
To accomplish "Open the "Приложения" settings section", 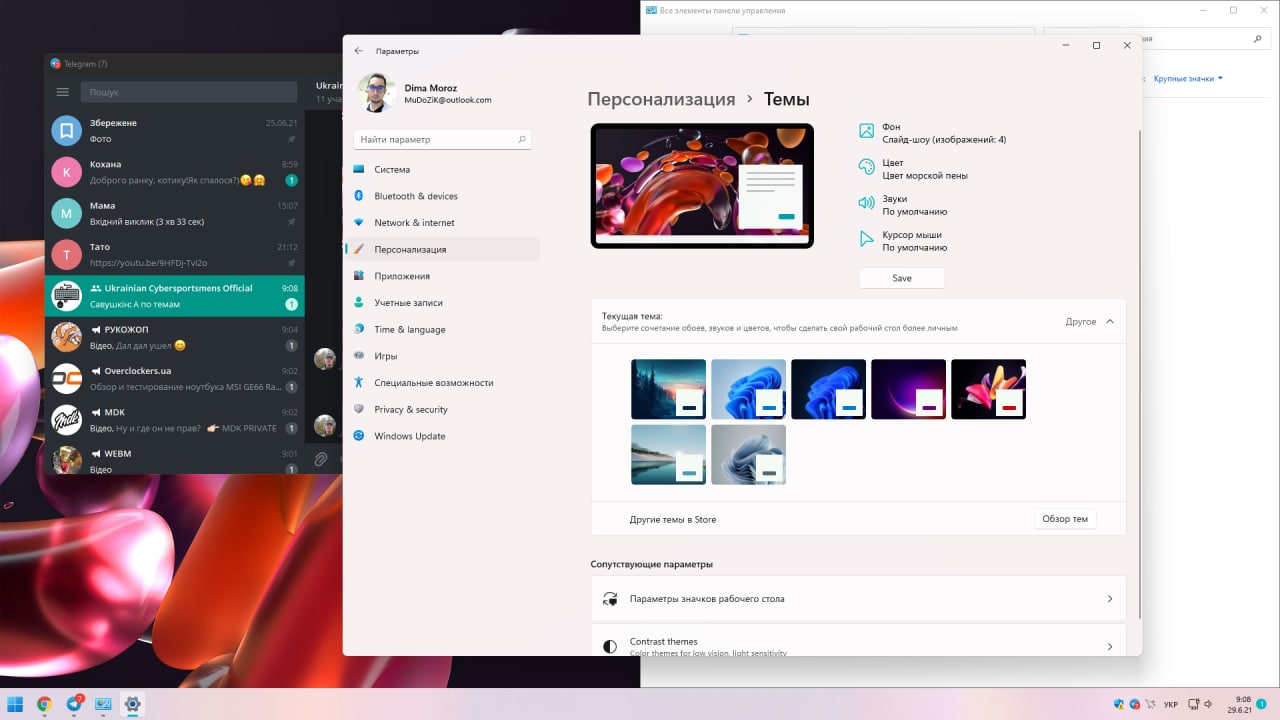I will pos(441,276).
